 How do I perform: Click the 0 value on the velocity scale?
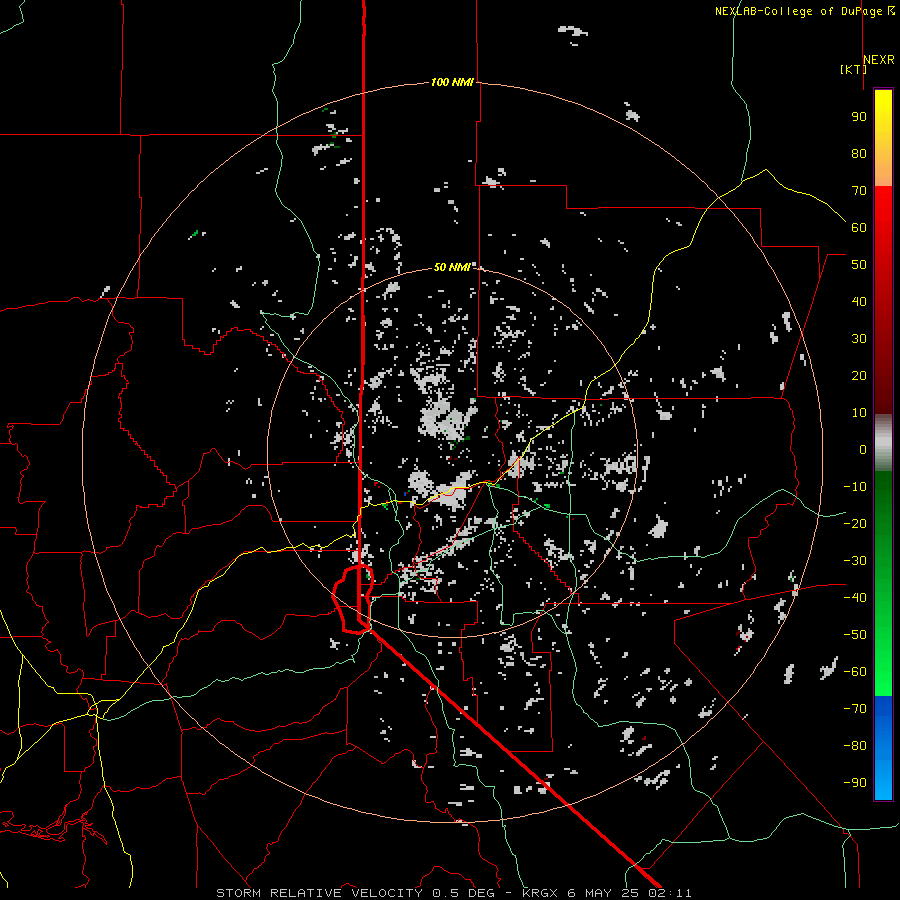point(863,449)
